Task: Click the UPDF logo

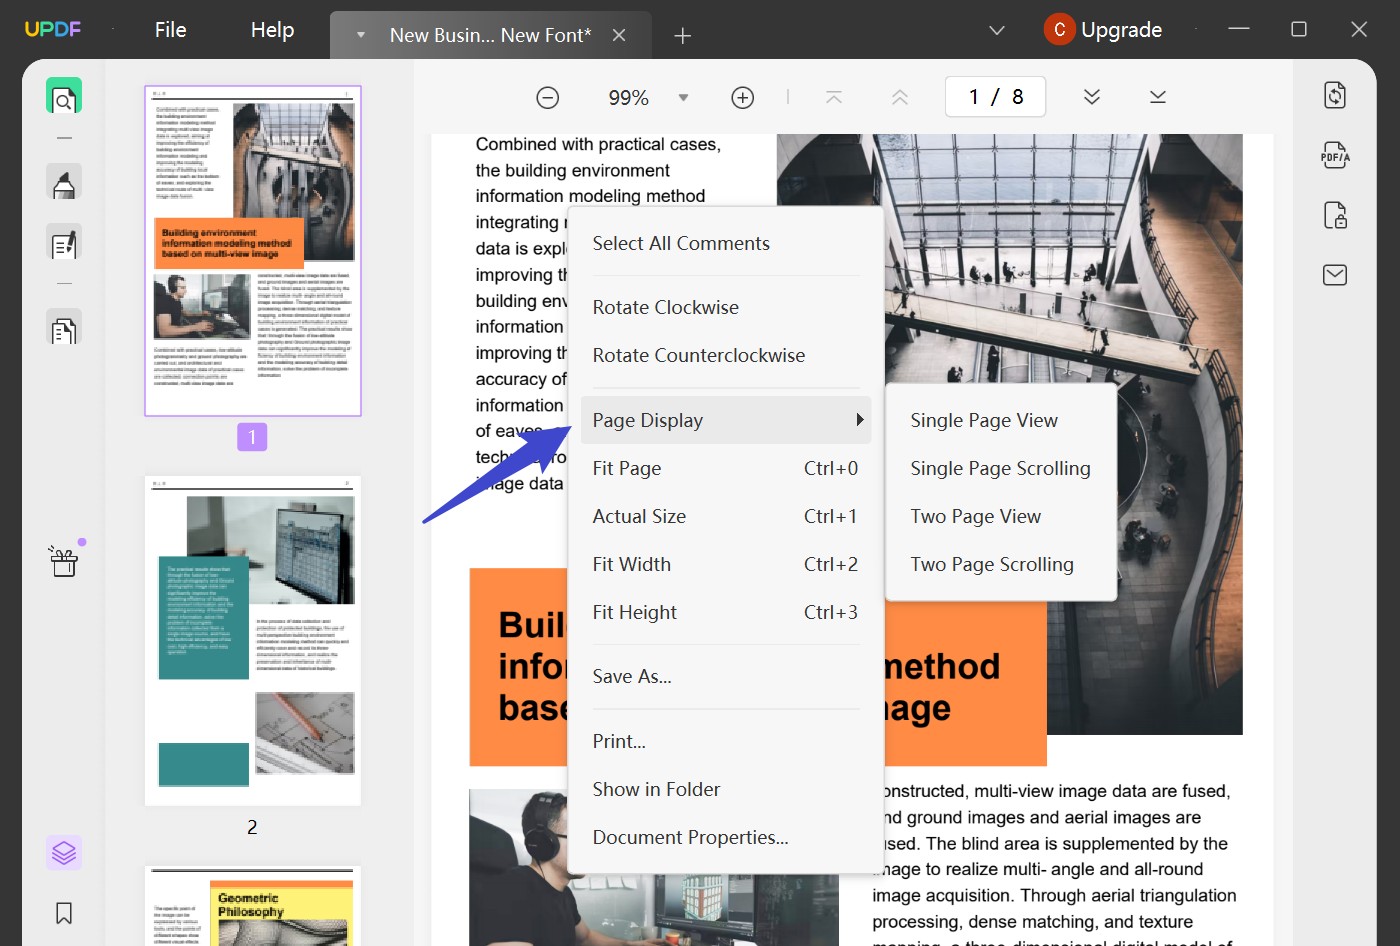Action: pos(53,29)
